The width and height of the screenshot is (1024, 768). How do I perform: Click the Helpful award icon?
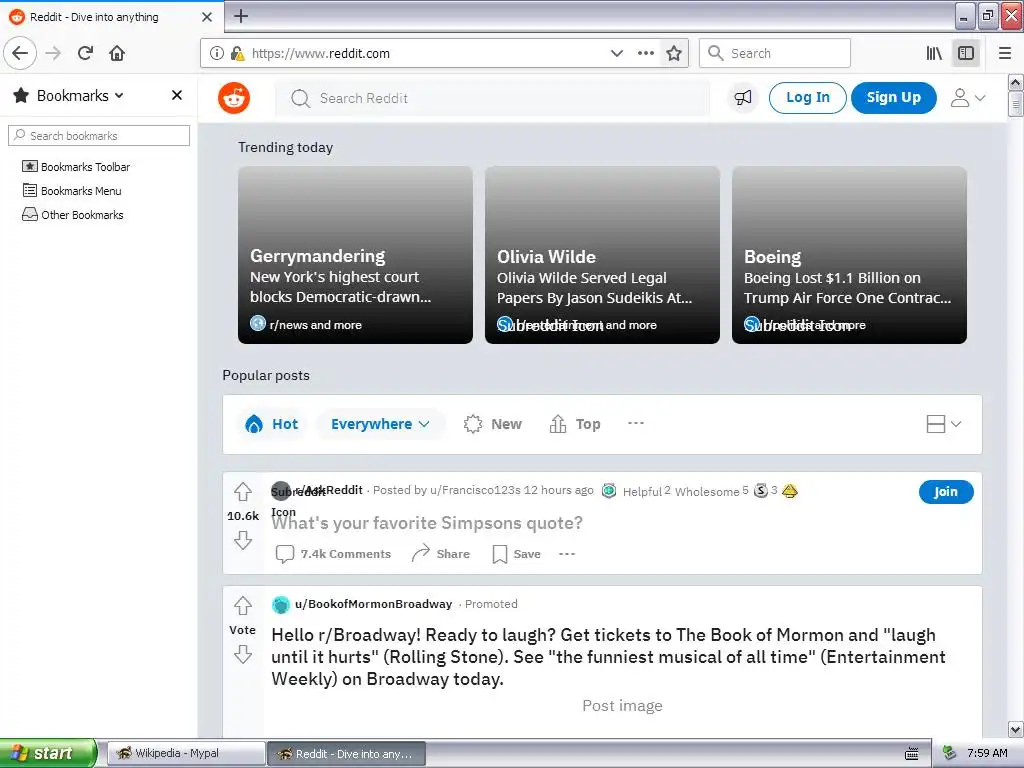pos(609,490)
